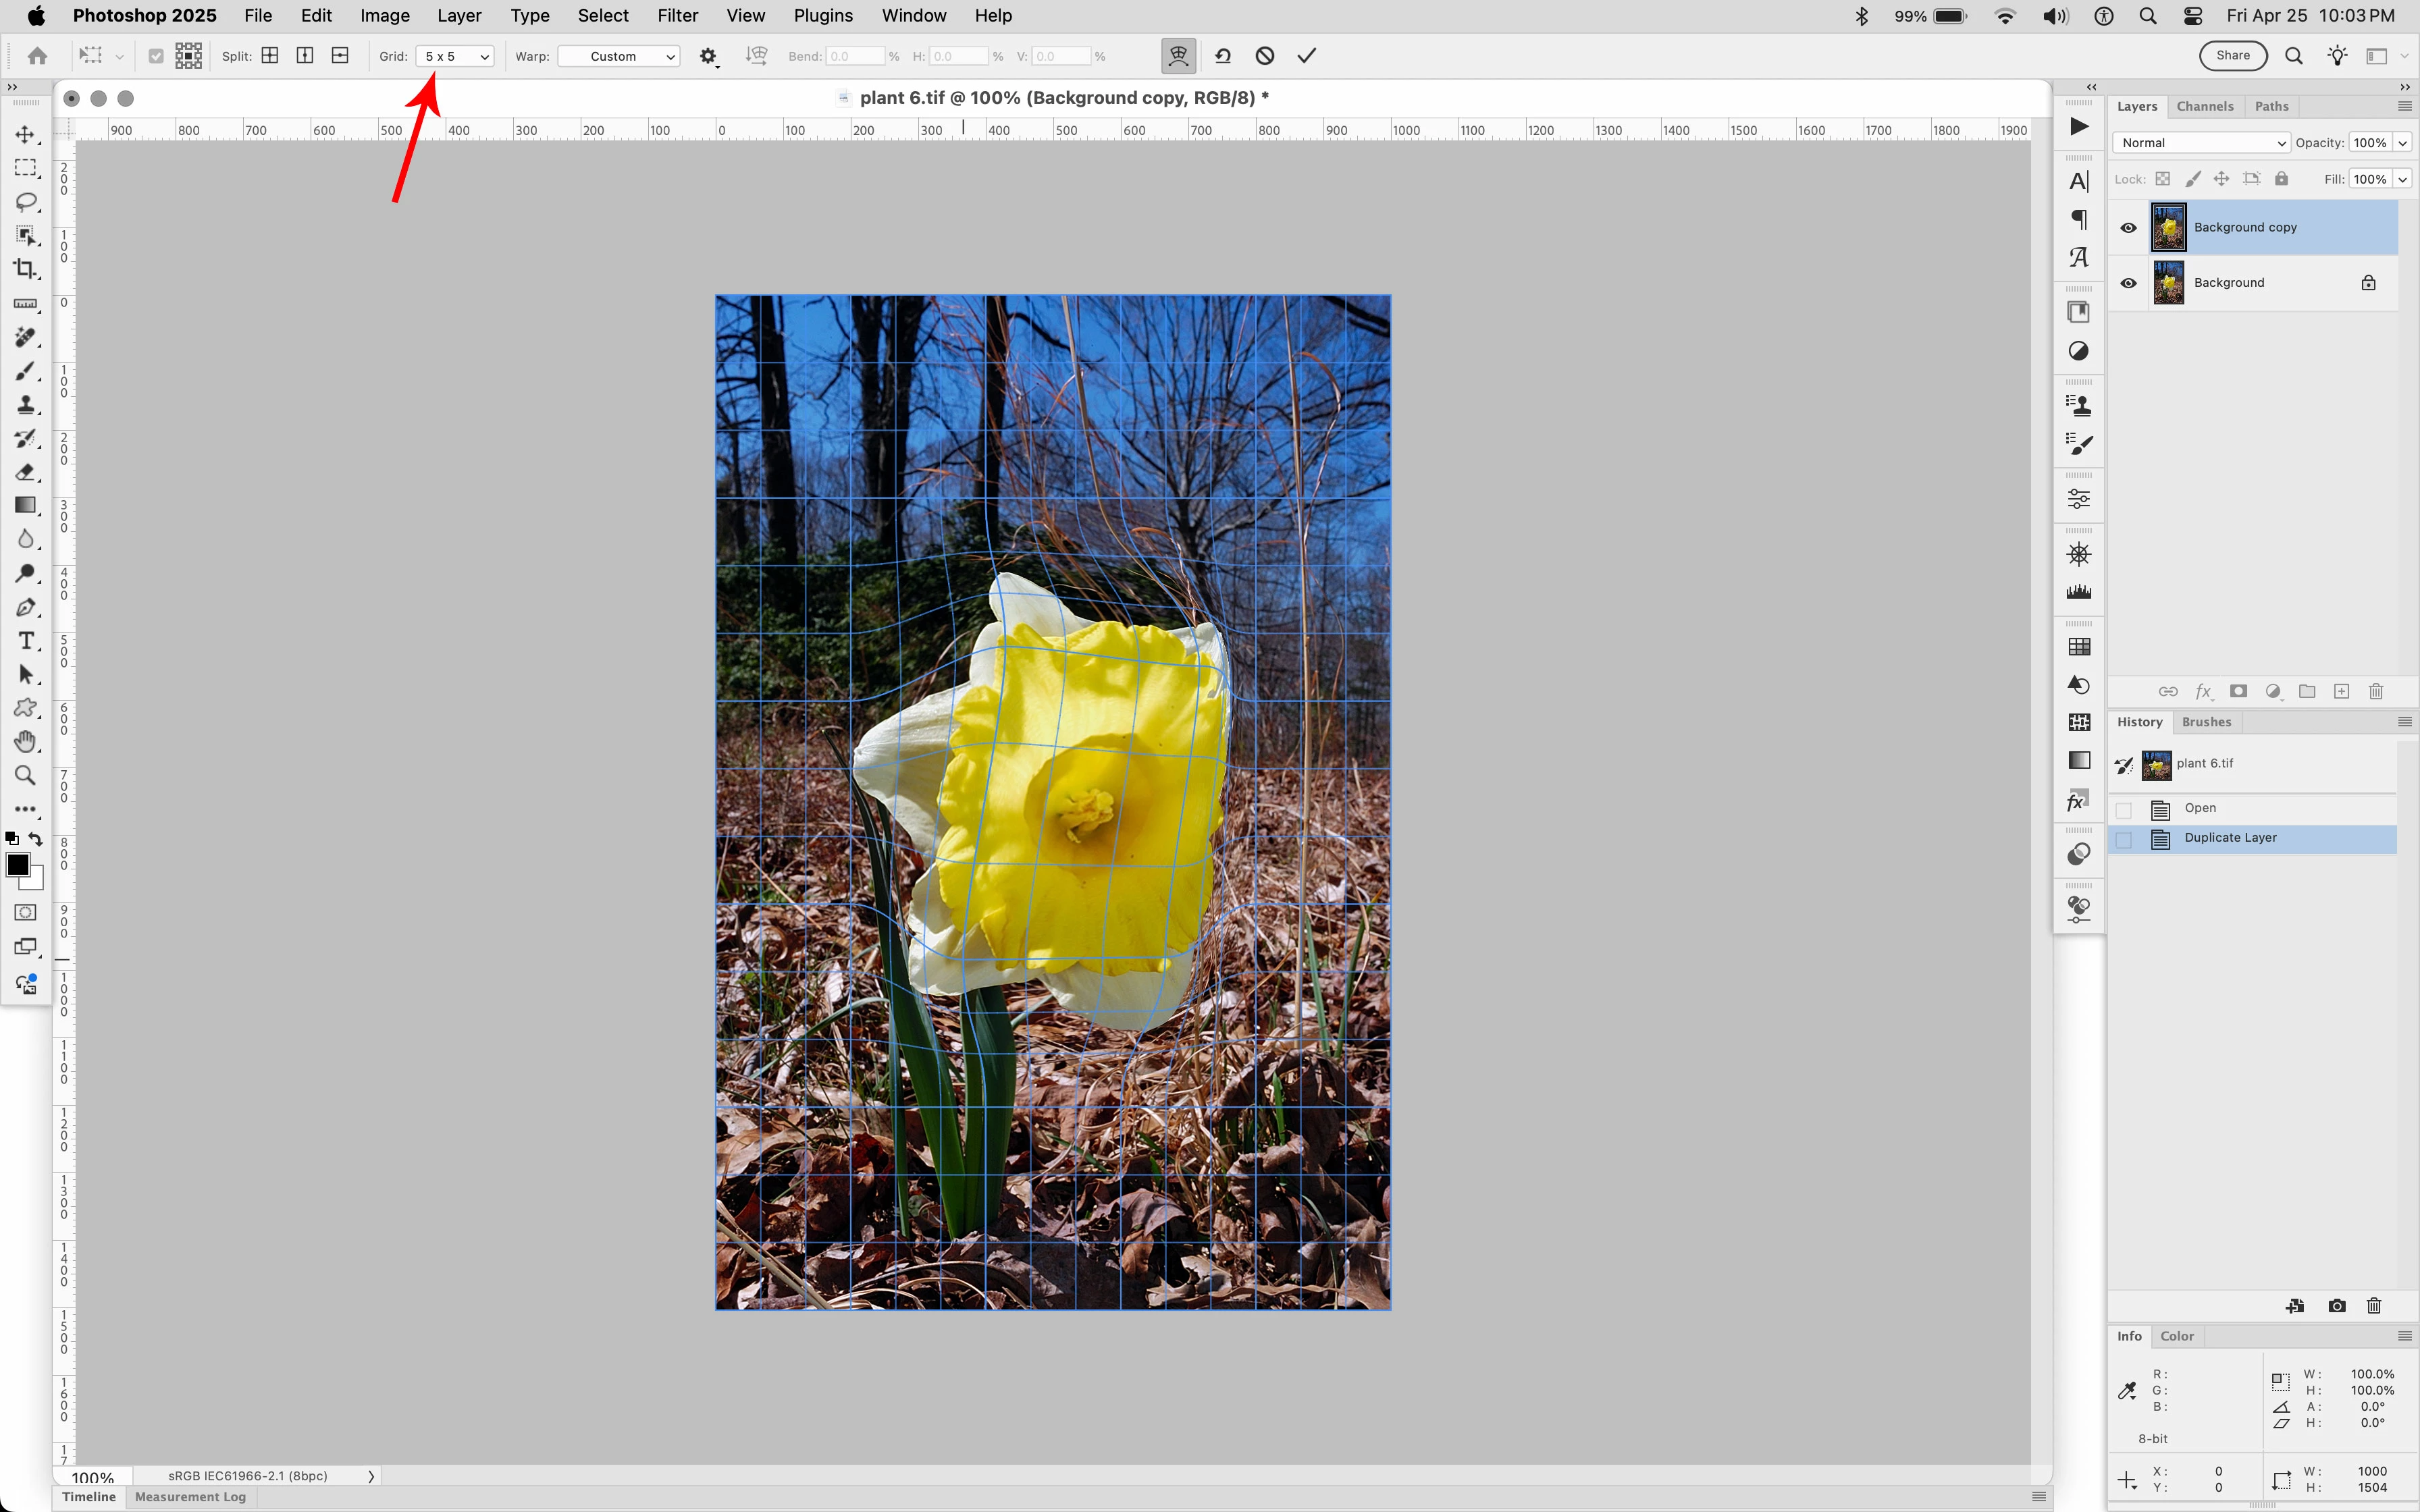Viewport: 2420px width, 1512px height.
Task: Open the Grid 5 x 5 dropdown
Action: [455, 56]
